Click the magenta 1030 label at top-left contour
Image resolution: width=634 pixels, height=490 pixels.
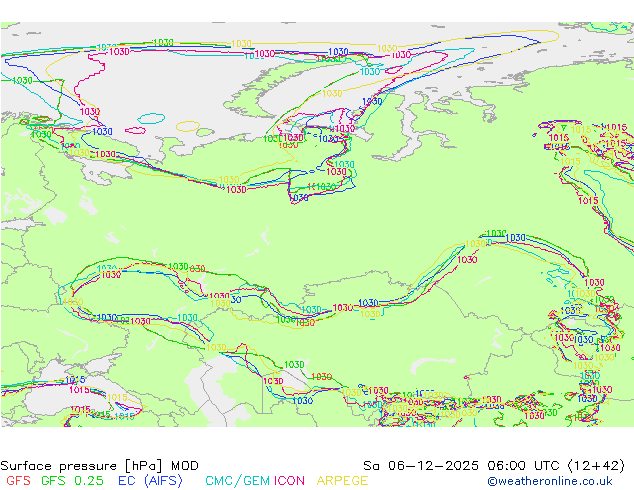tap(119, 51)
